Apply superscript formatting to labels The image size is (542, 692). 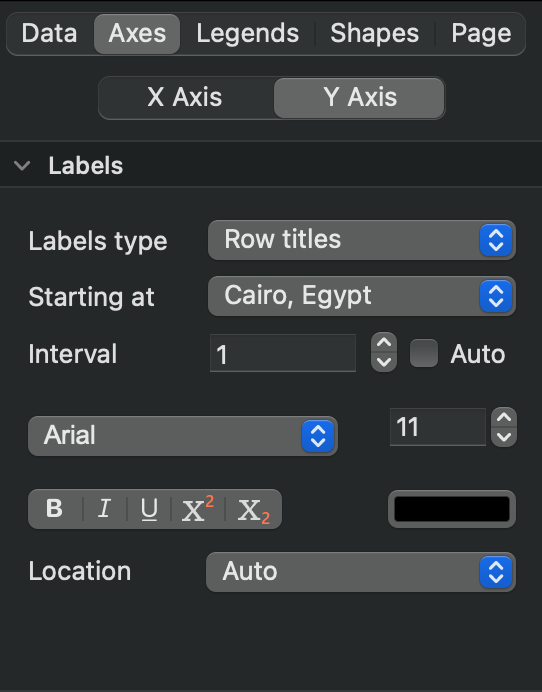[x=198, y=508]
